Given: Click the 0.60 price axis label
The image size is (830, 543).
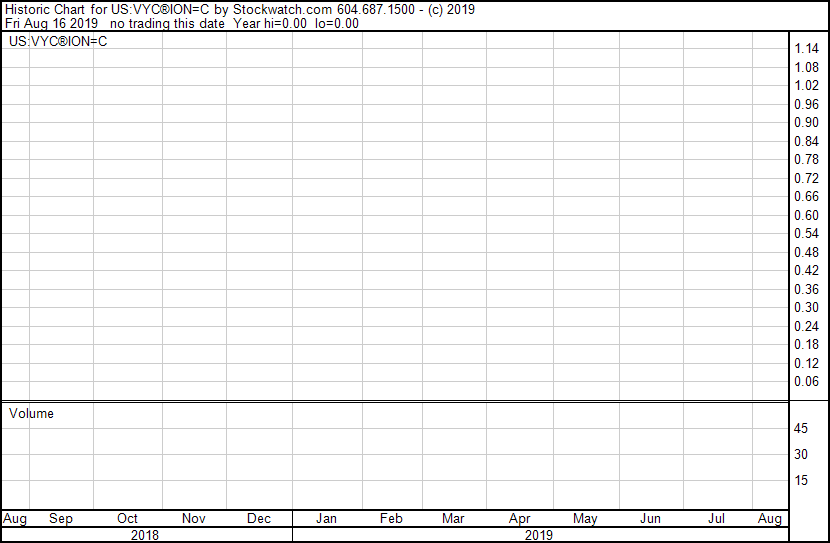Looking at the screenshot, I should coord(806,215).
